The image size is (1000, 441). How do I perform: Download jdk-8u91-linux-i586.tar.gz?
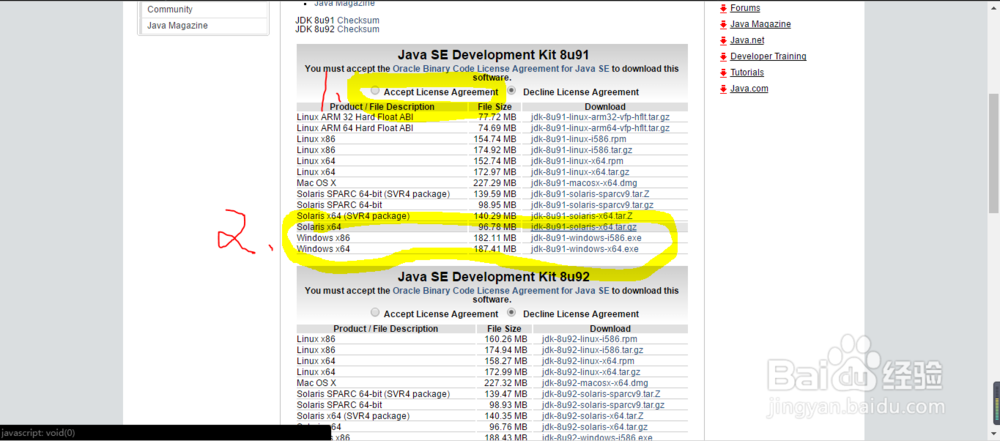(581, 150)
